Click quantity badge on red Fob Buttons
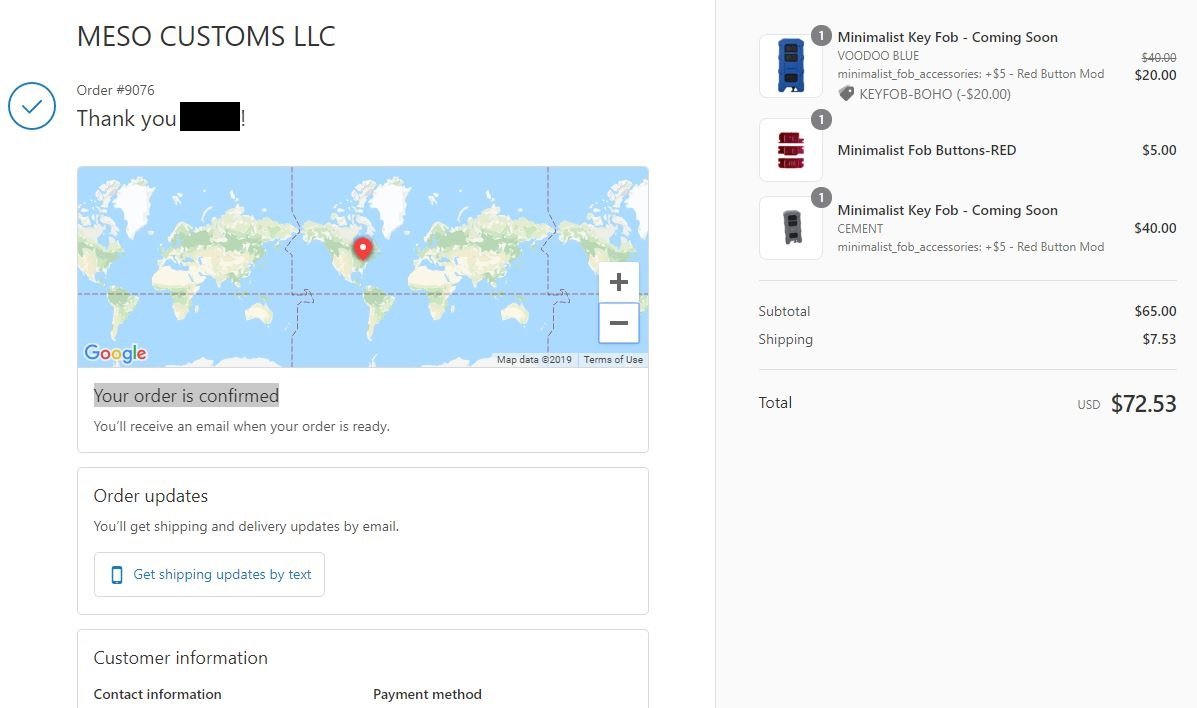 (821, 119)
